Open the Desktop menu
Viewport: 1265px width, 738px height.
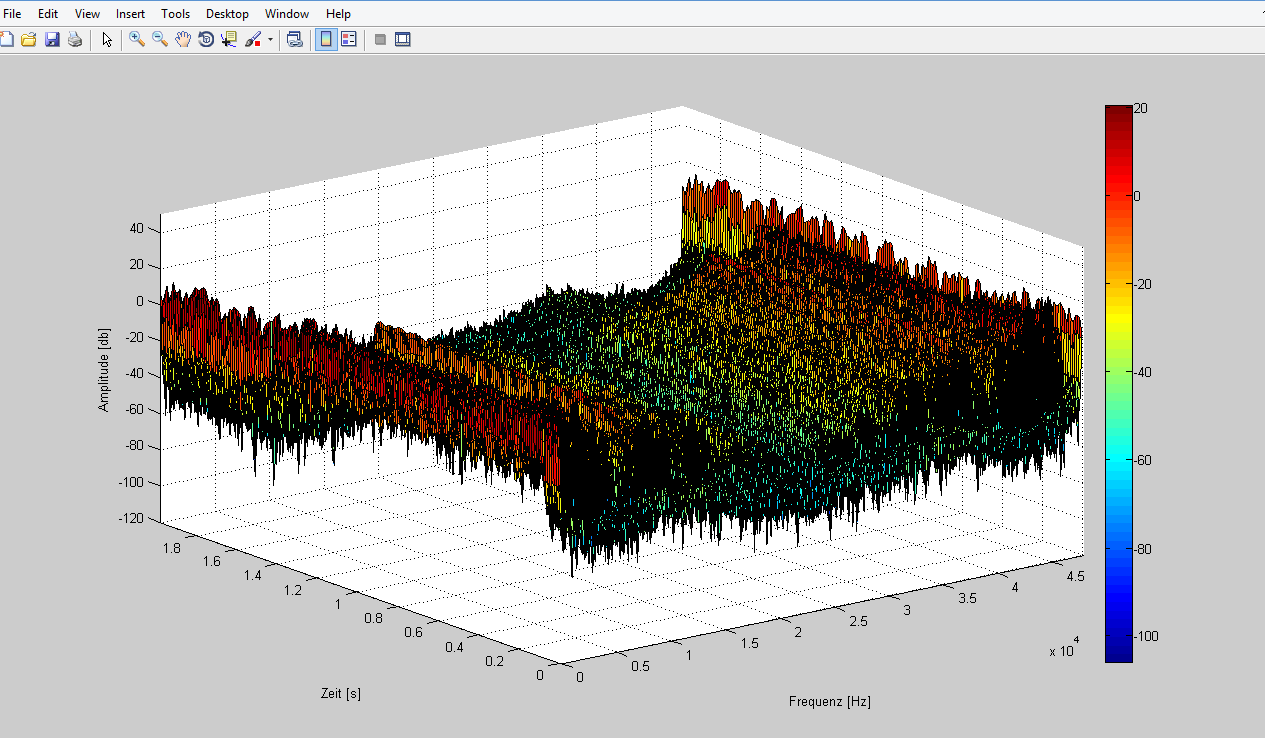227,14
